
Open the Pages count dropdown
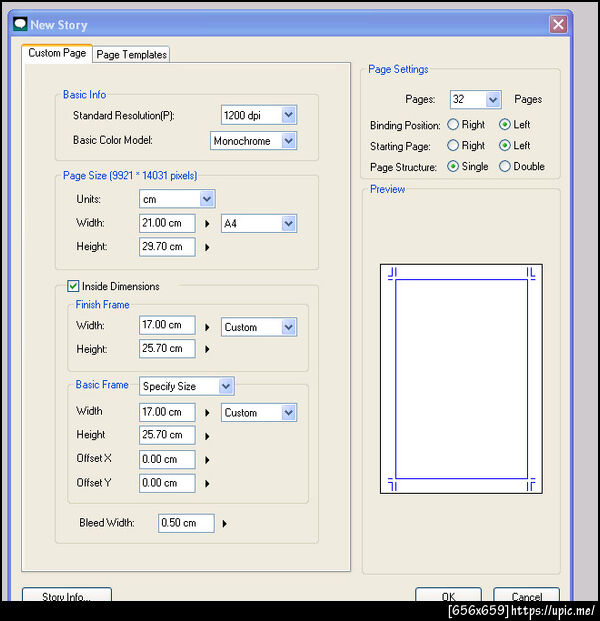pos(476,99)
